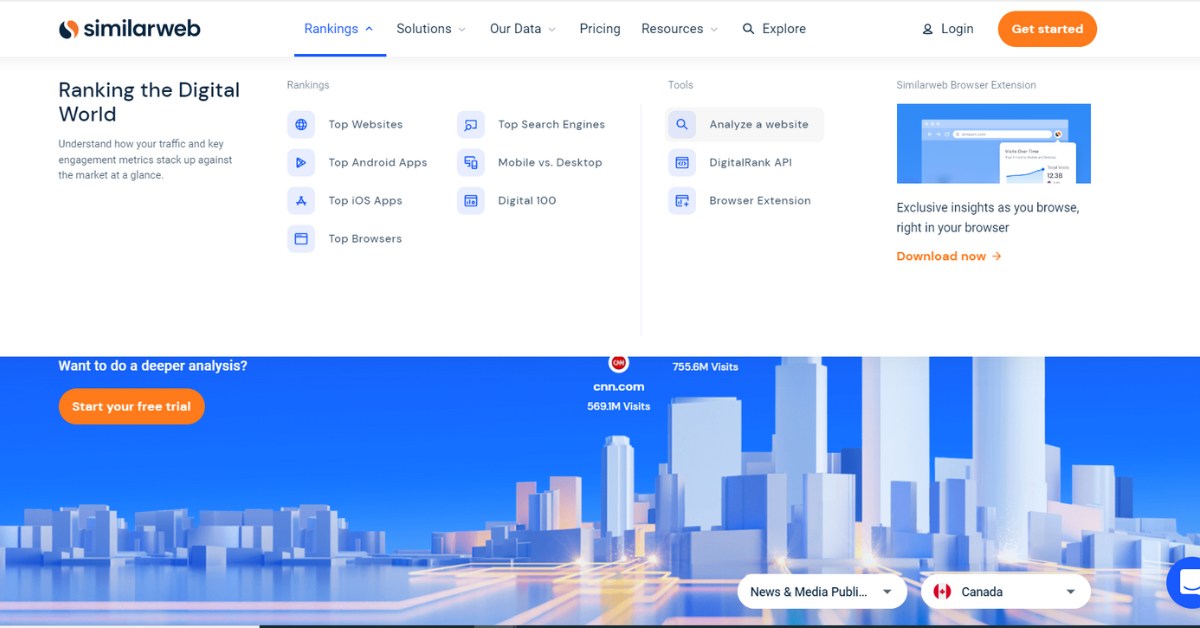Open the Top Websites ranking link
The image size is (1200, 628).
[x=366, y=125]
